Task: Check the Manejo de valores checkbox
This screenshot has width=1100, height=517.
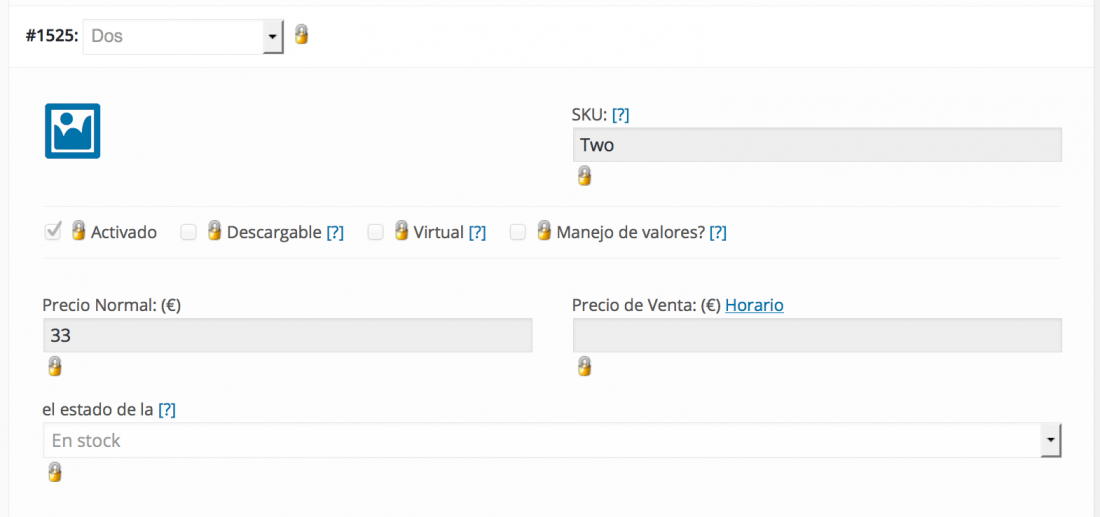Action: [518, 232]
